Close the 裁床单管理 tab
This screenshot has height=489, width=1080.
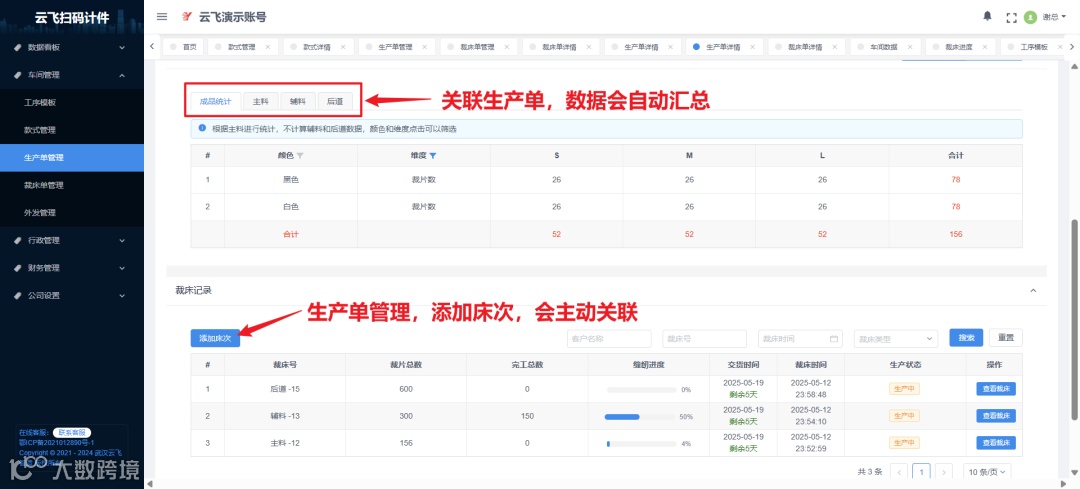click(x=506, y=47)
